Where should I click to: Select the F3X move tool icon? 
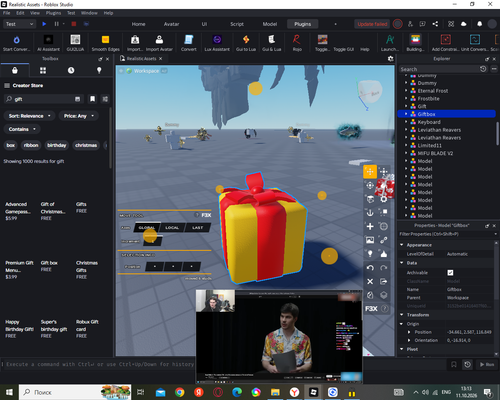tap(370, 172)
